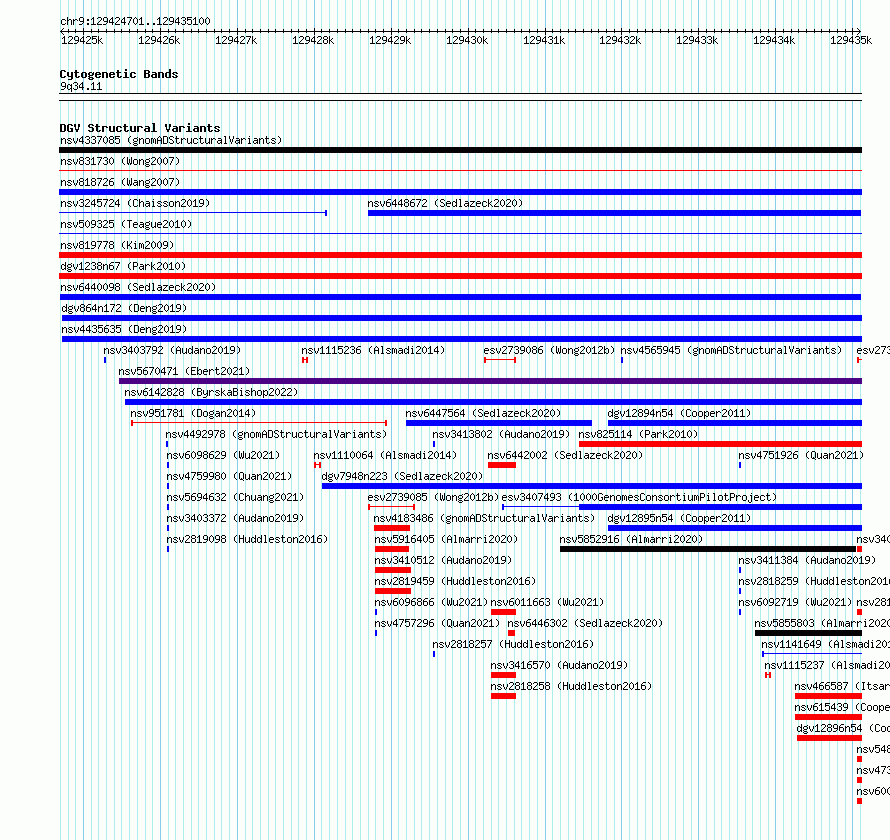Click the nsv509325 (Teague2010) label
Viewport: 890px width, 840px height.
126,224
